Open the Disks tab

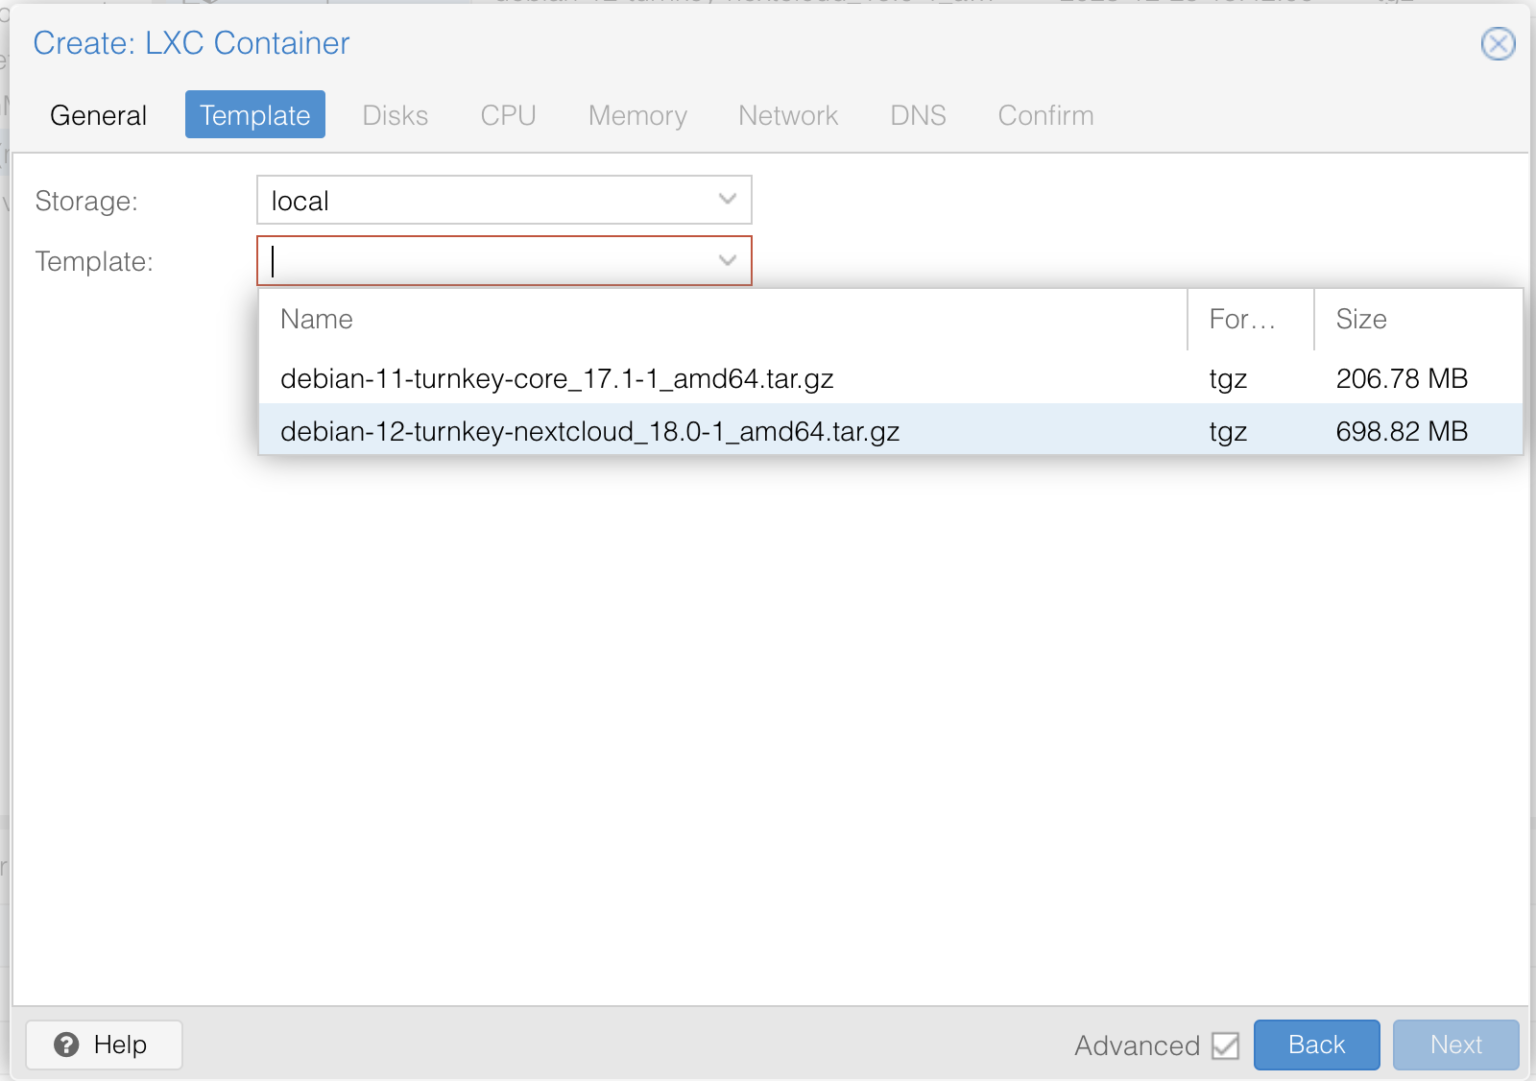point(395,115)
